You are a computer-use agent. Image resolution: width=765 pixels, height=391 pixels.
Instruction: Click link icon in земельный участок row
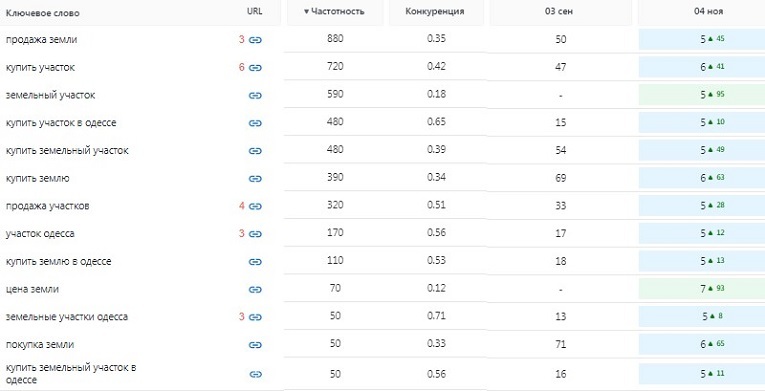point(255,96)
